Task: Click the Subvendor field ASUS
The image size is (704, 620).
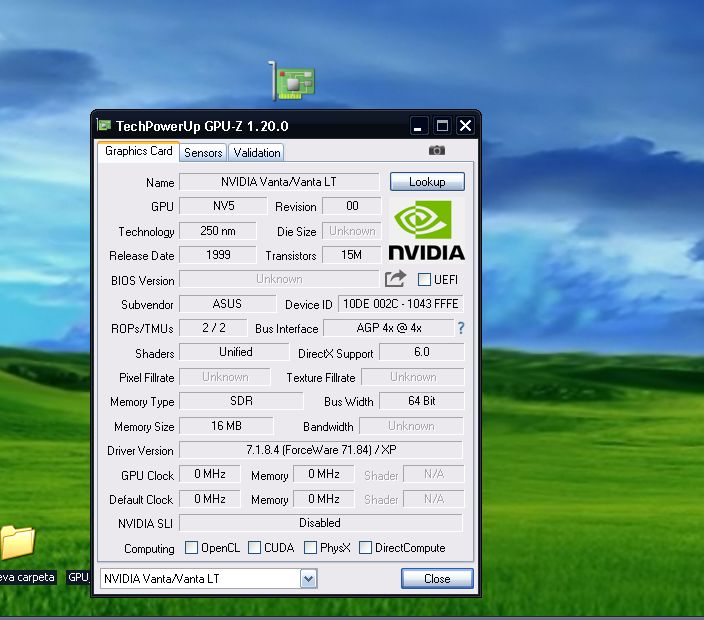Action: pos(227,304)
